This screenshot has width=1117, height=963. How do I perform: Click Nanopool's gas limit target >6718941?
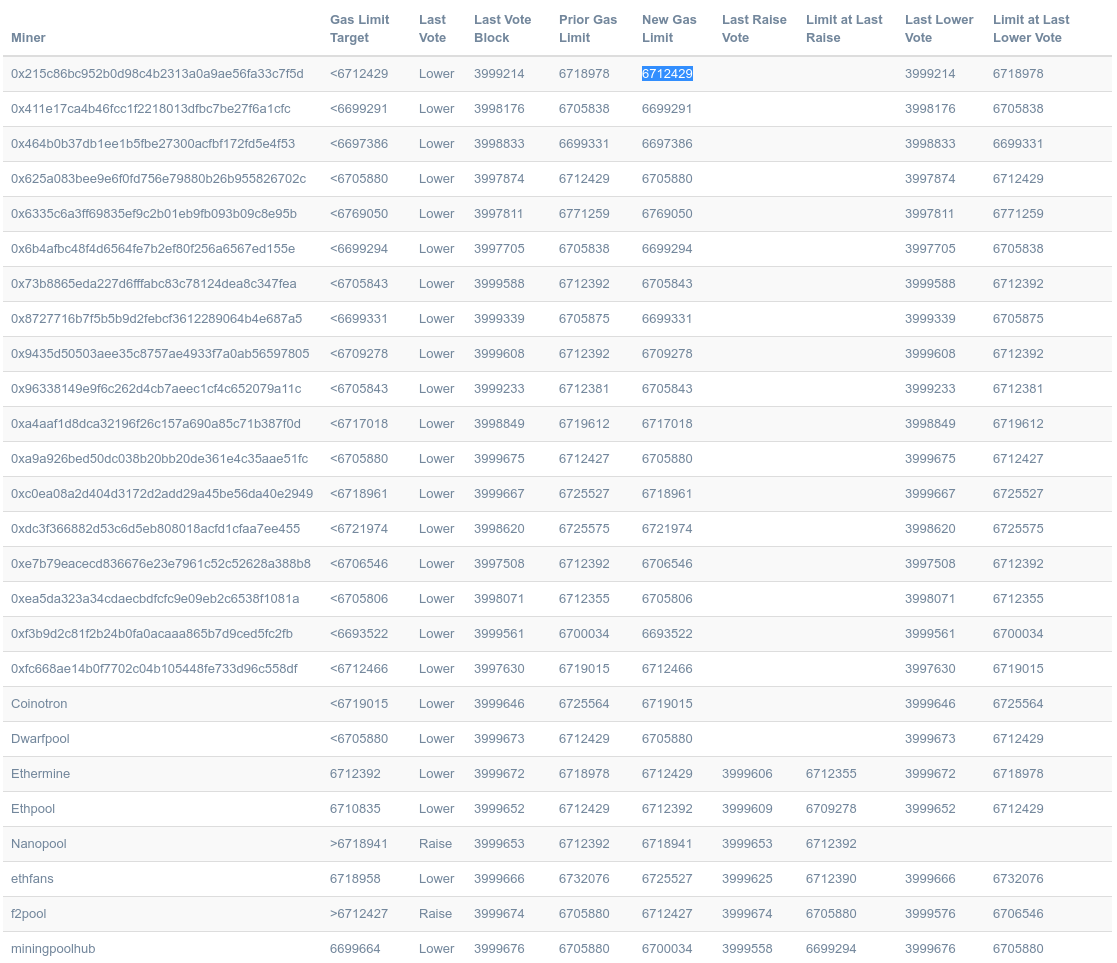pos(358,843)
